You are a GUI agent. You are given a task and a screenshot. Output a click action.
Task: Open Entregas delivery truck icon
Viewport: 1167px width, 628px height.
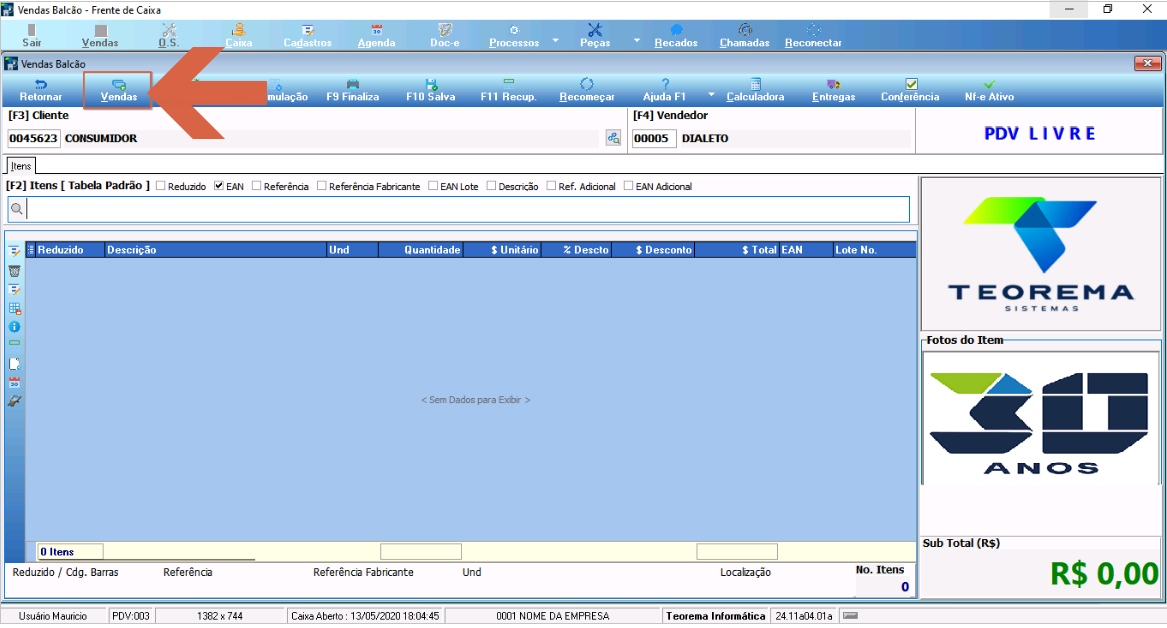pyautogui.click(x=834, y=84)
